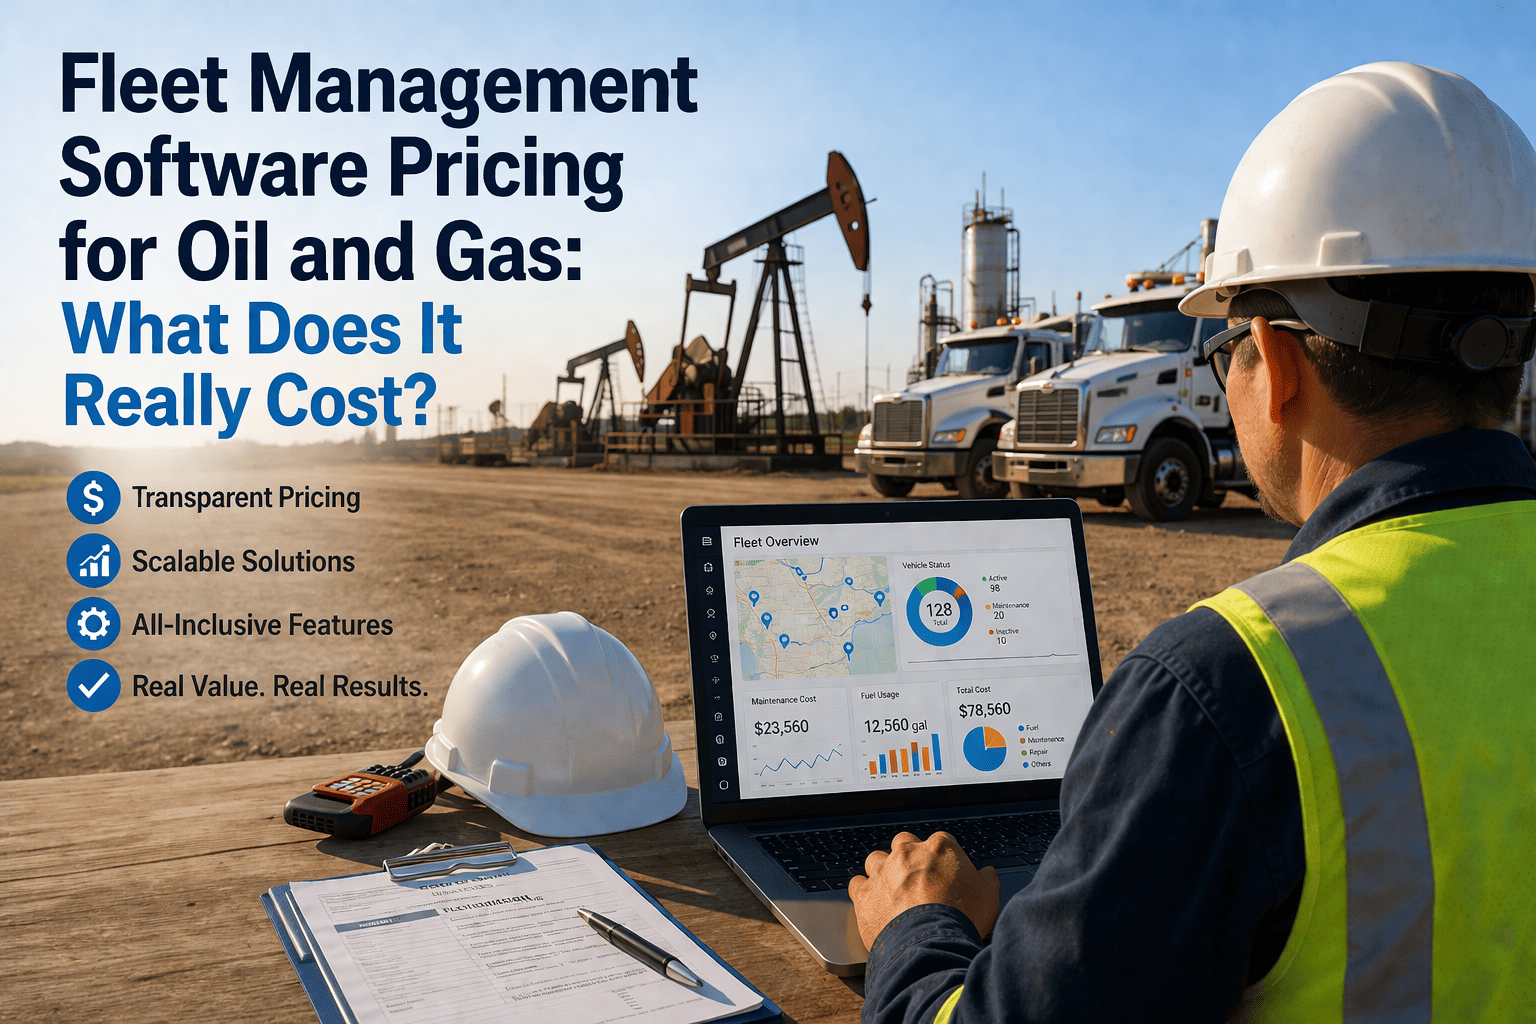Click the $78,560 total cost value
This screenshot has width=1536, height=1024.
(x=984, y=709)
